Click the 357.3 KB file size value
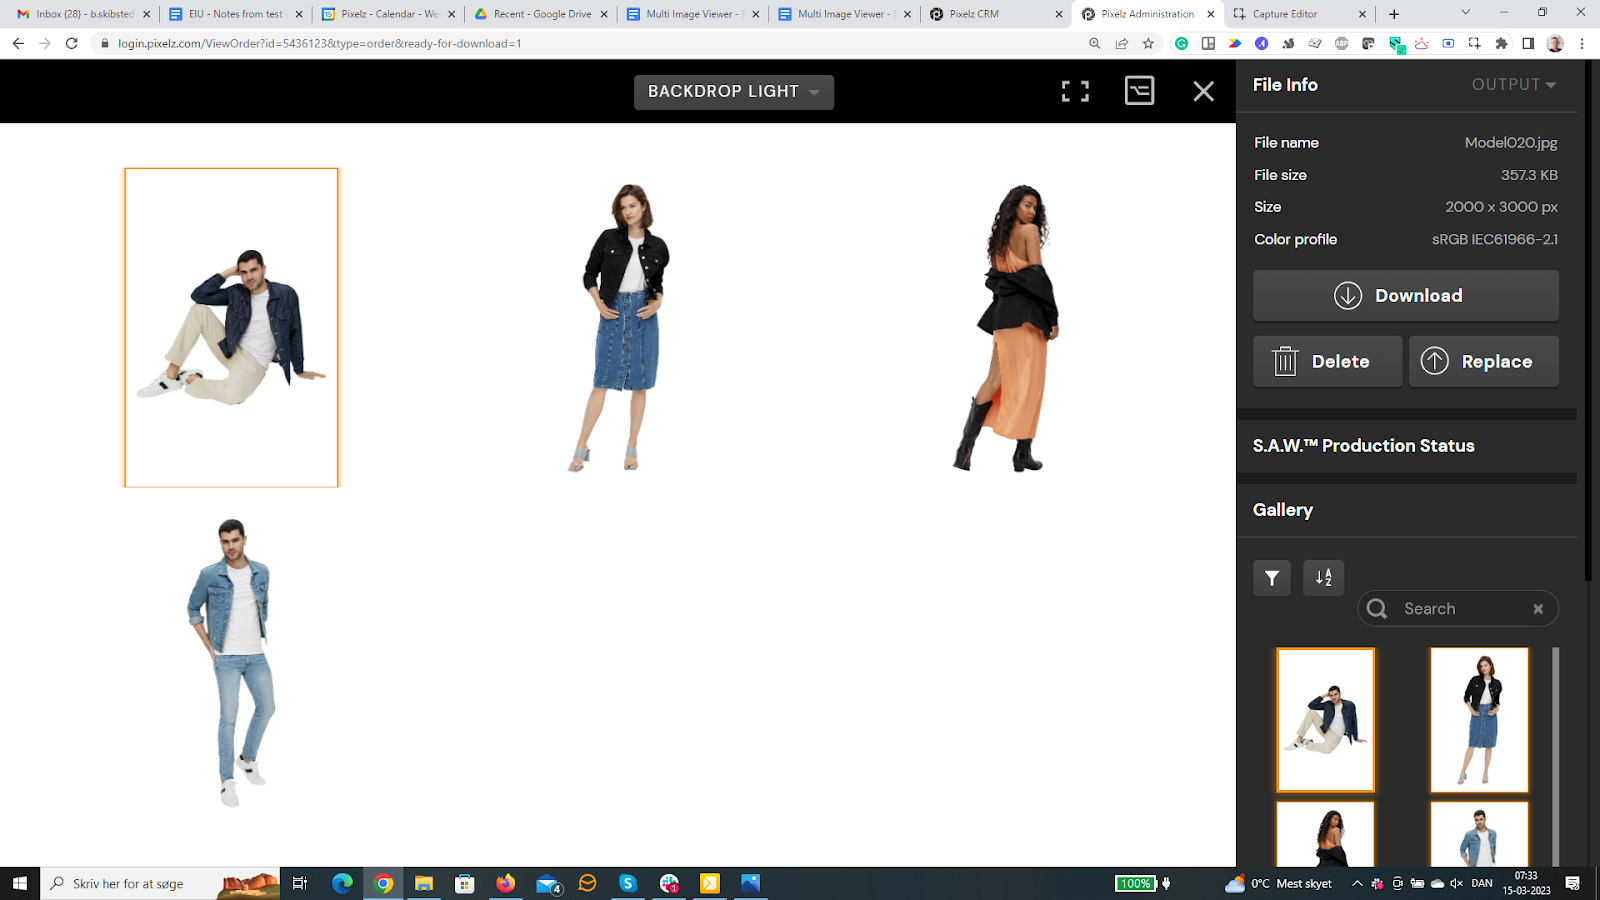Screen dimensions: 1600x900 [1529, 175]
